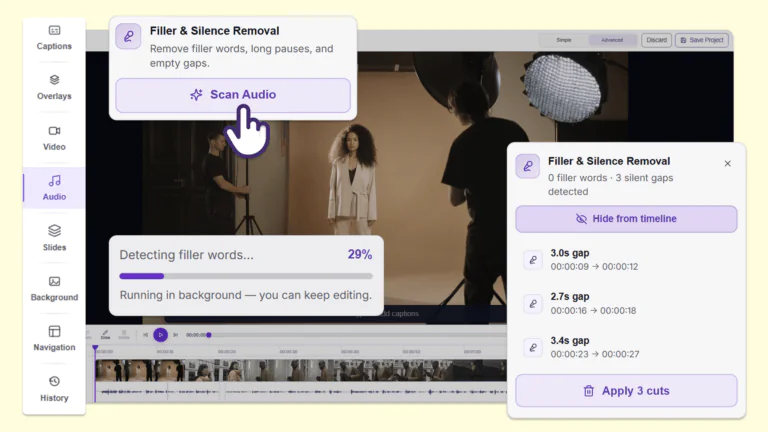Click the Draw pencil tool above timeline
Image resolution: width=768 pixels, height=432 pixels.
pos(105,335)
